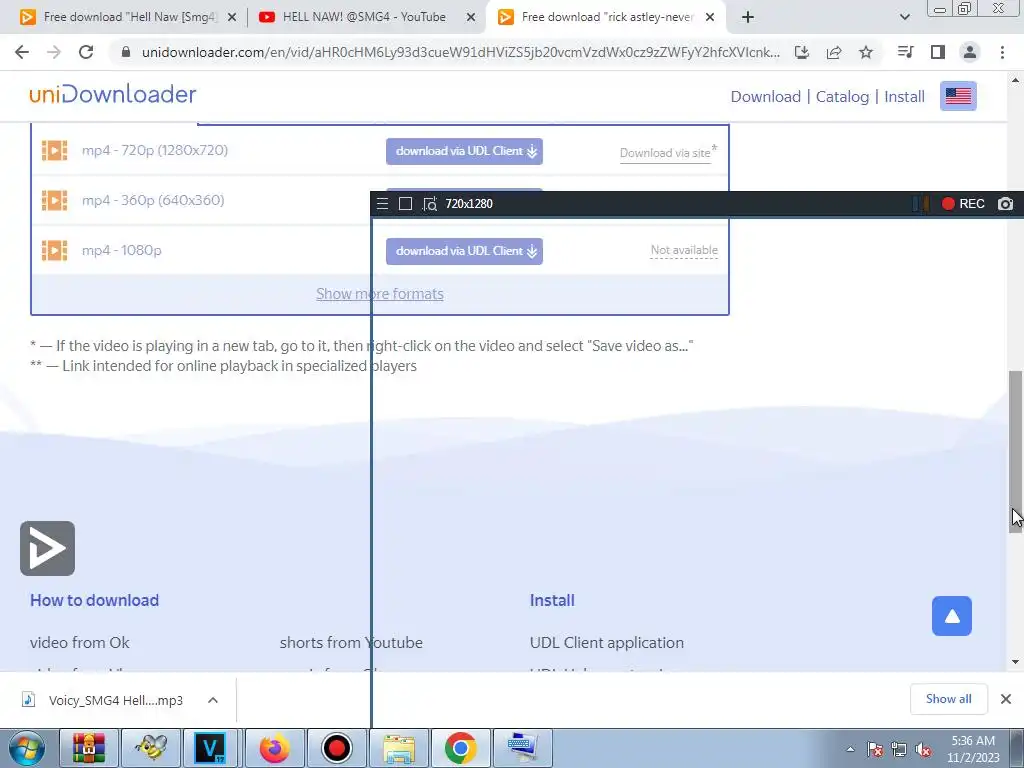The image size is (1024, 768).
Task: Click the scrollbar down arrow
Action: [x=1016, y=662]
